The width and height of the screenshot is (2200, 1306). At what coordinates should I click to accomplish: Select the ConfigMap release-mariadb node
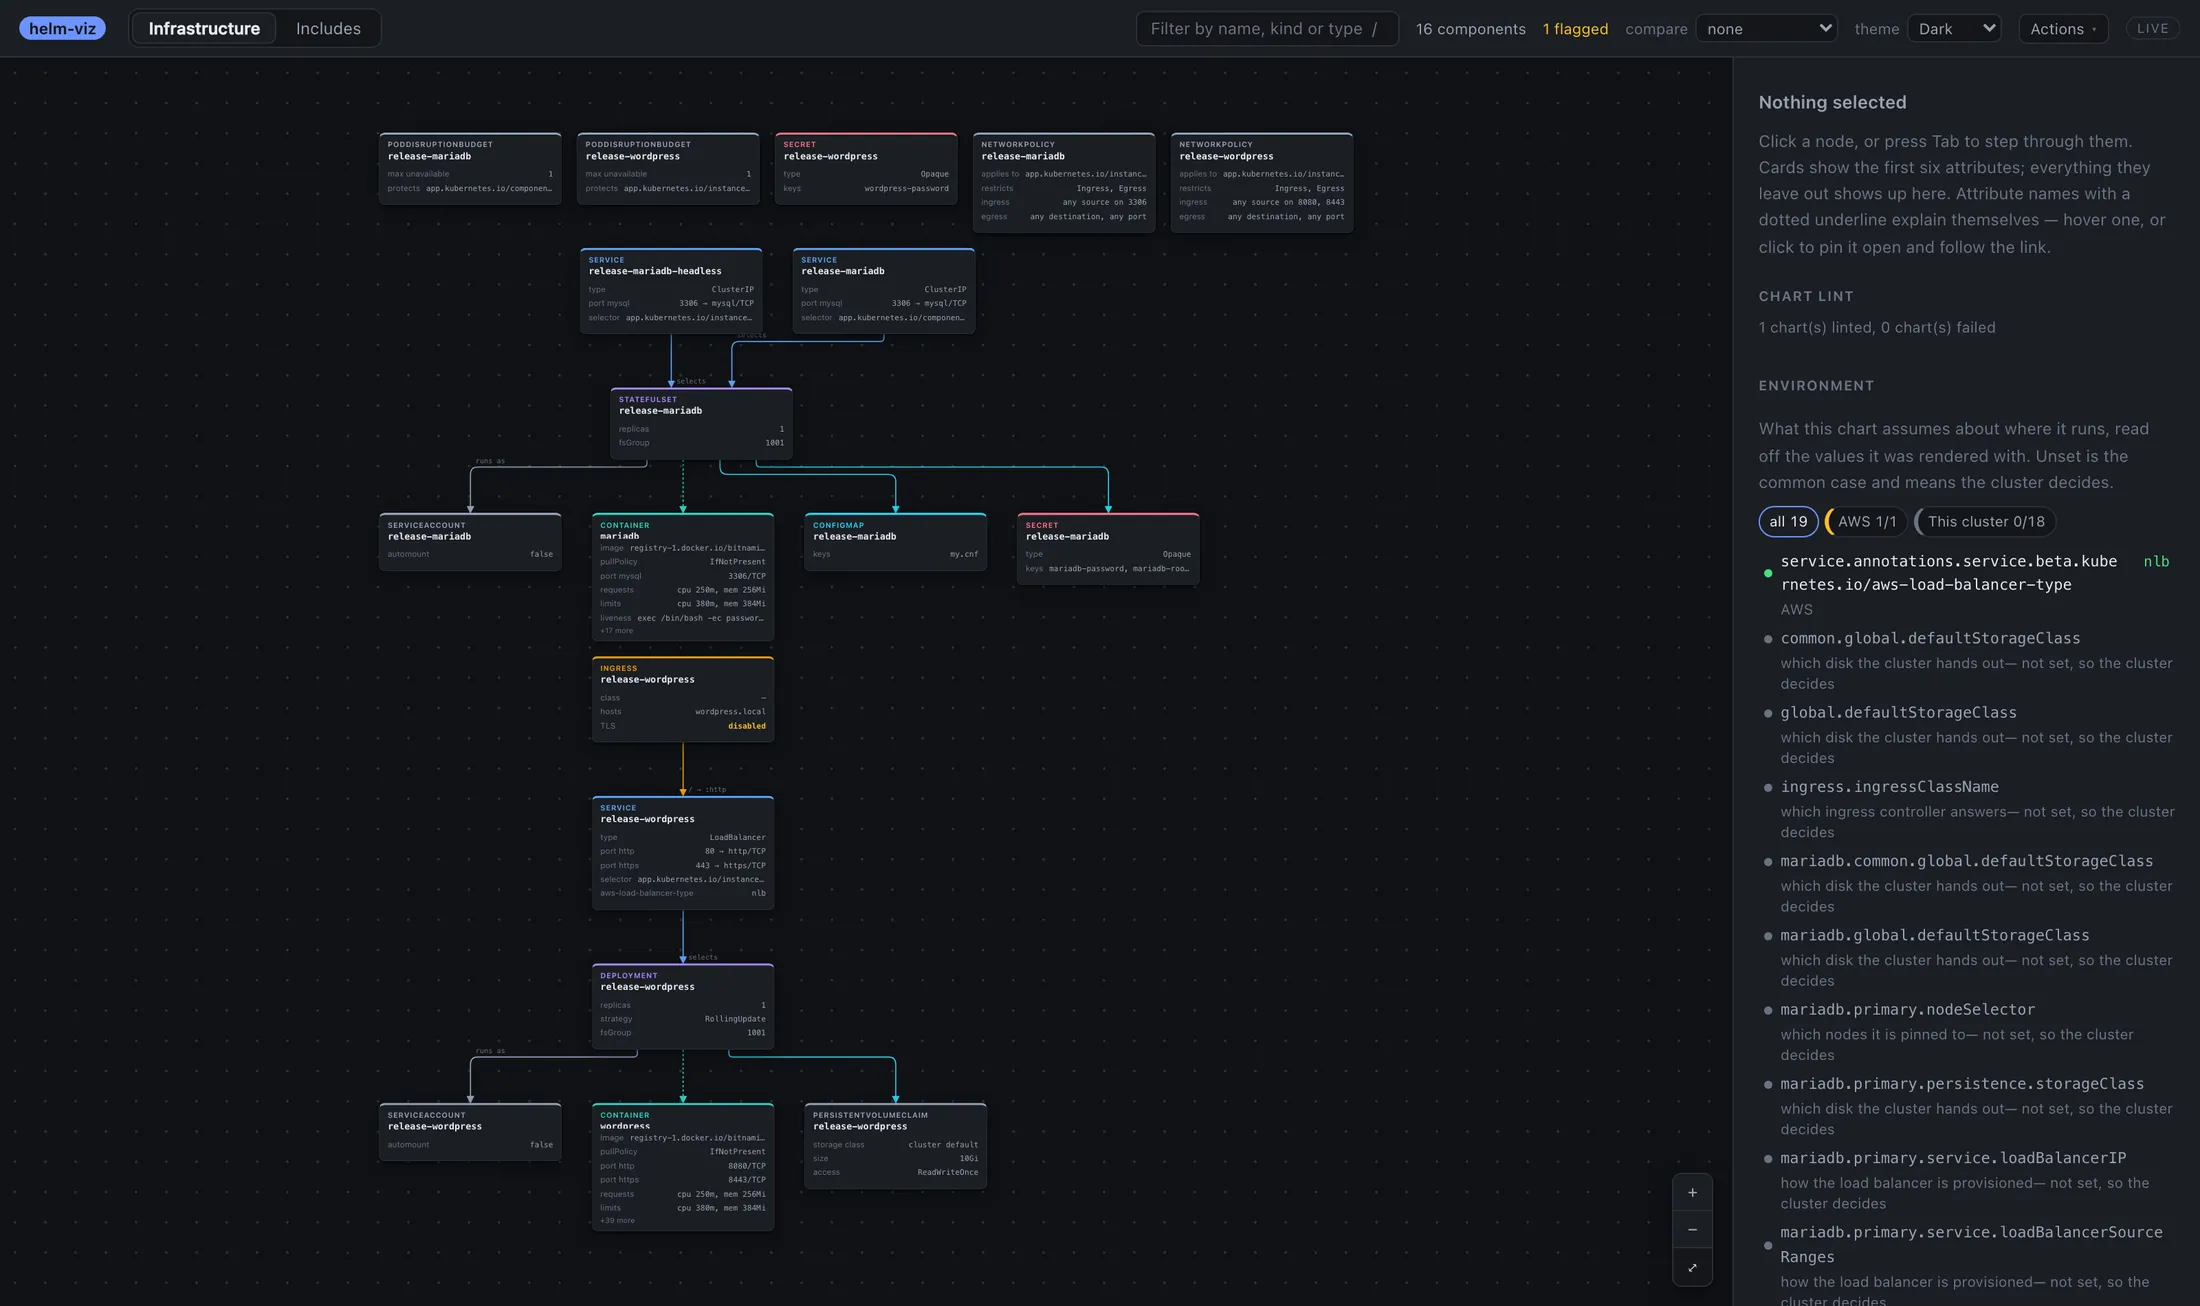[895, 541]
